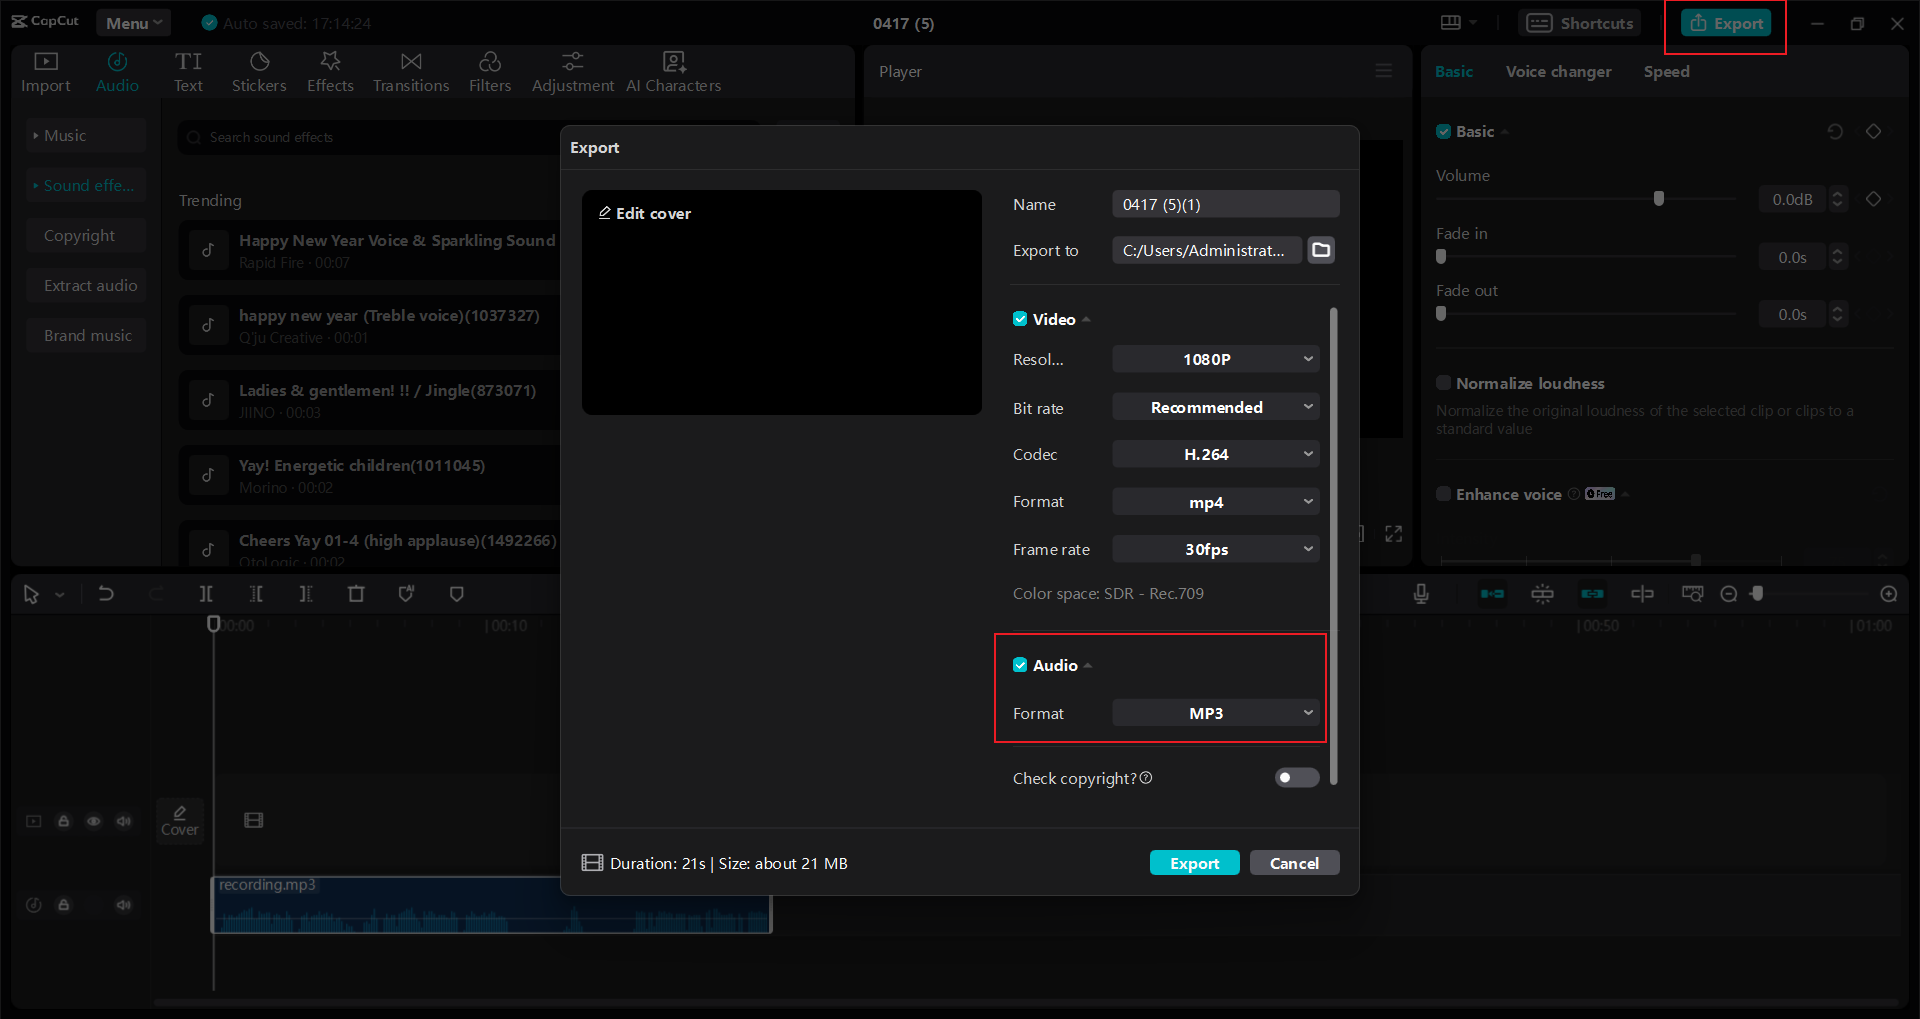Open the Filters panel

coord(490,72)
